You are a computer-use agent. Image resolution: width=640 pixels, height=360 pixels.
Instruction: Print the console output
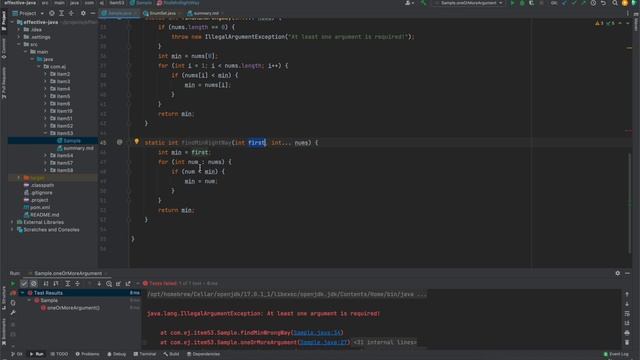627,333
